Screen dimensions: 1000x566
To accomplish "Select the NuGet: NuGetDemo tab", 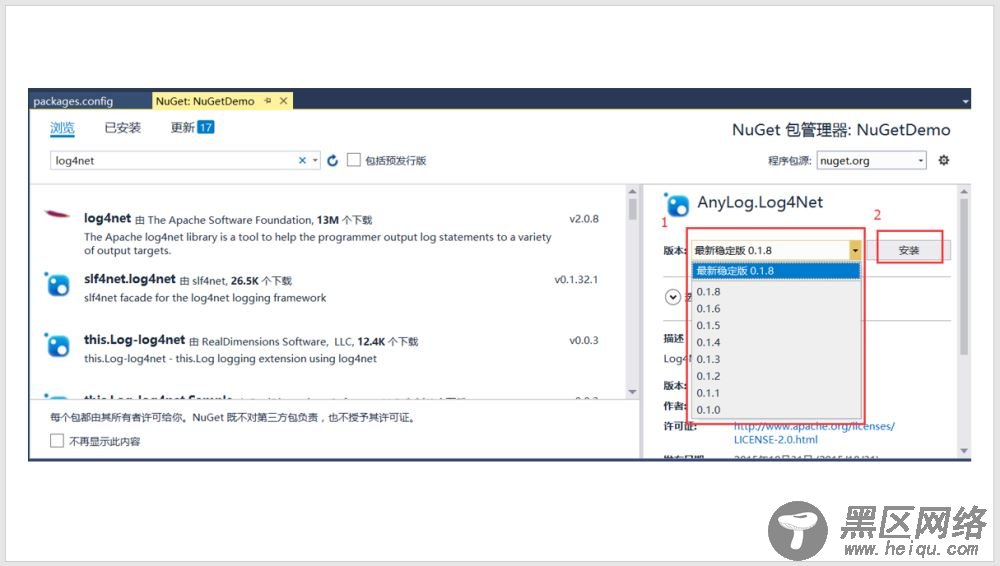I will click(x=205, y=101).
